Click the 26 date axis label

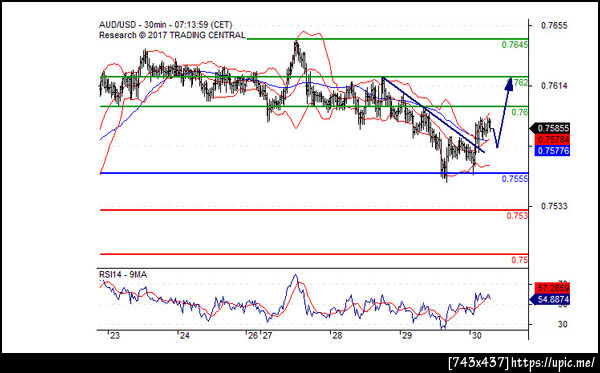point(253,336)
